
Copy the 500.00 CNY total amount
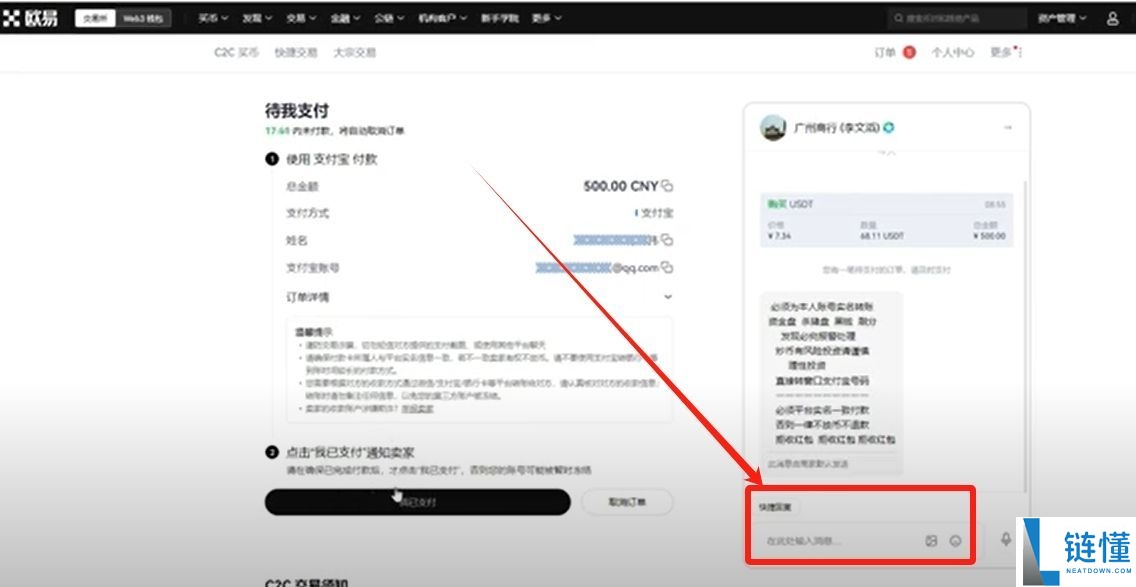[x=667, y=186]
